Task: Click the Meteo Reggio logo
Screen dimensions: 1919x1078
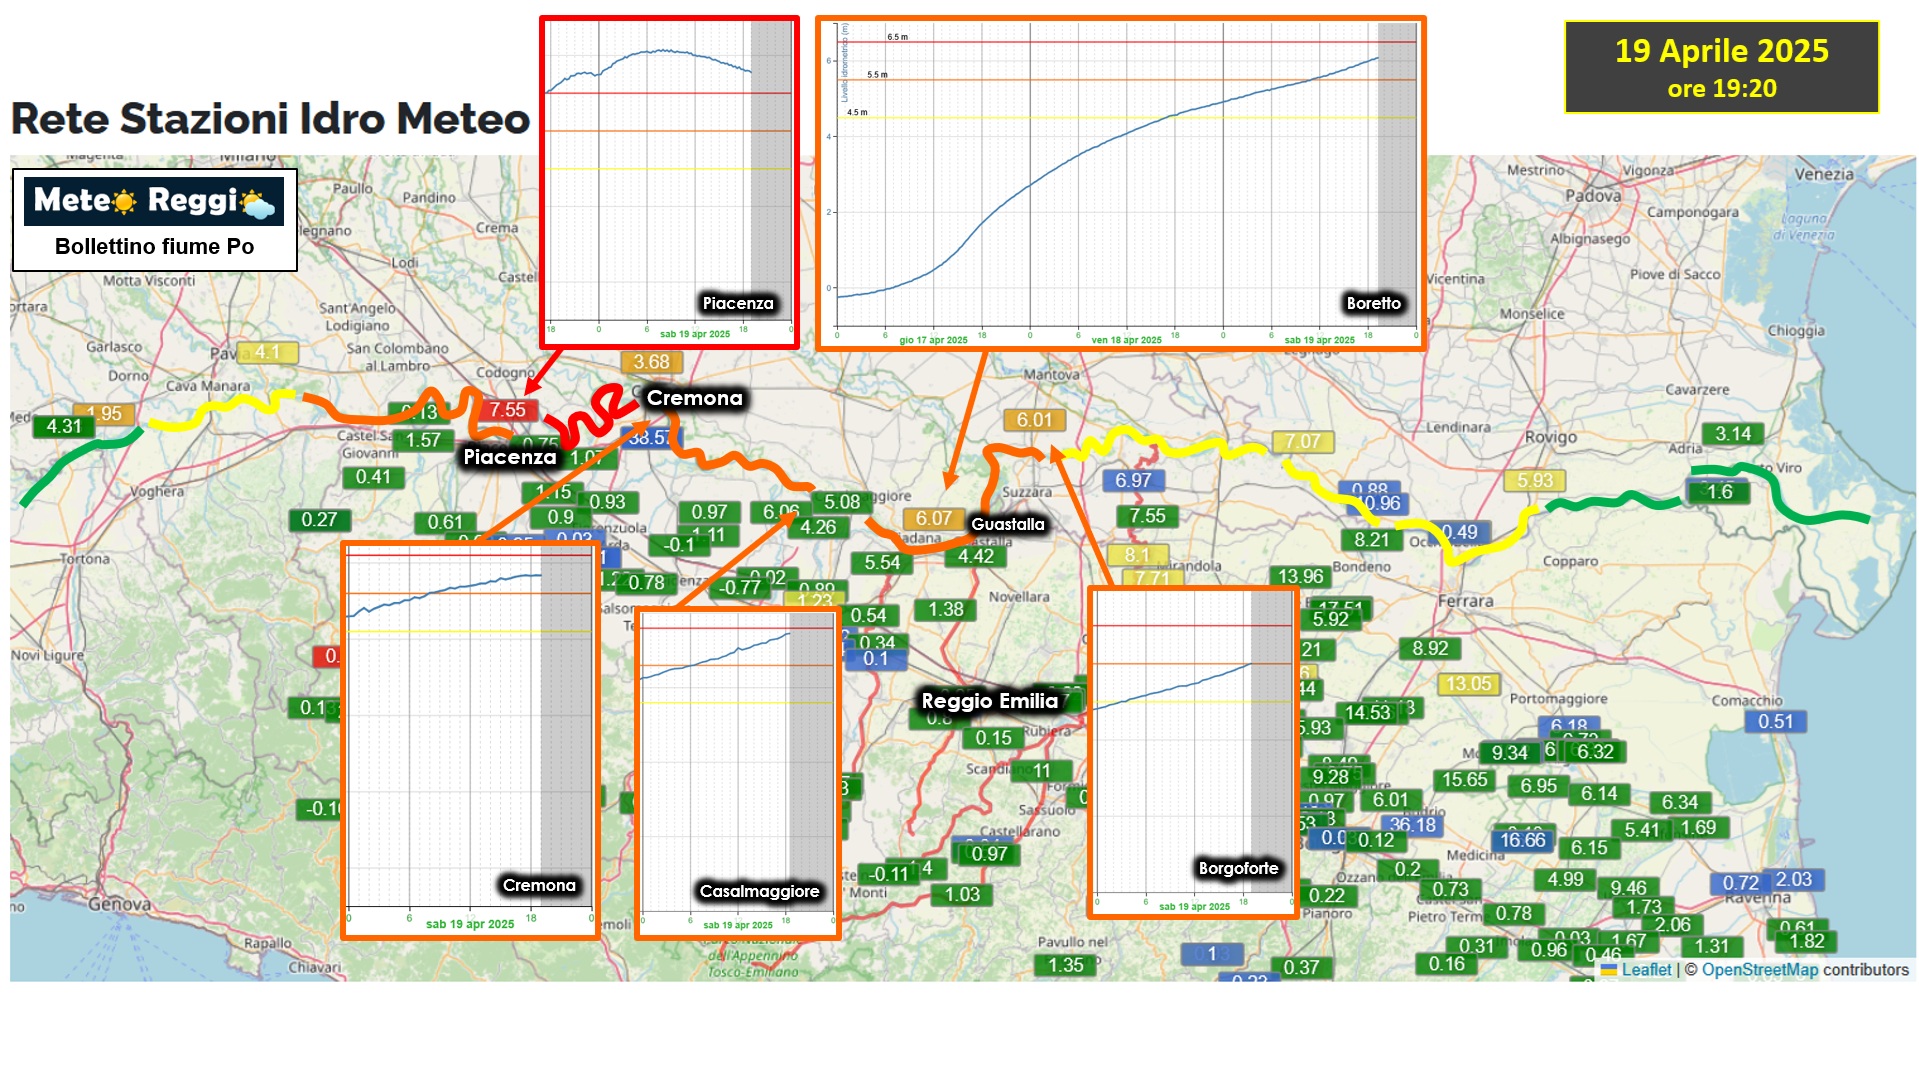Action: click(x=154, y=202)
